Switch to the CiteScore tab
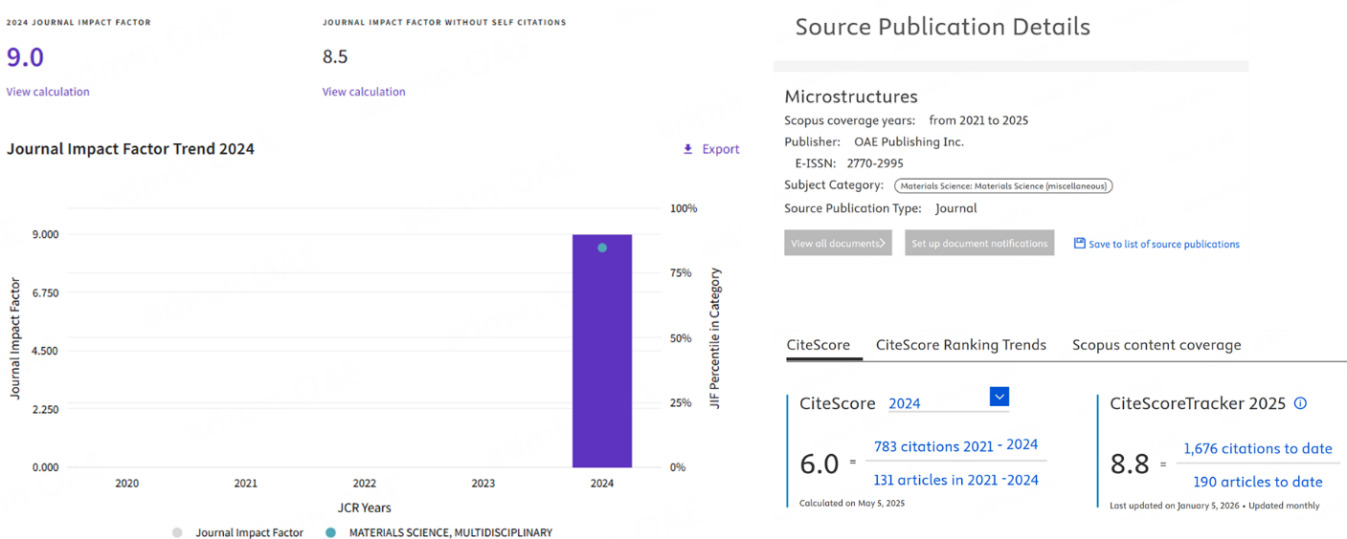 point(818,345)
